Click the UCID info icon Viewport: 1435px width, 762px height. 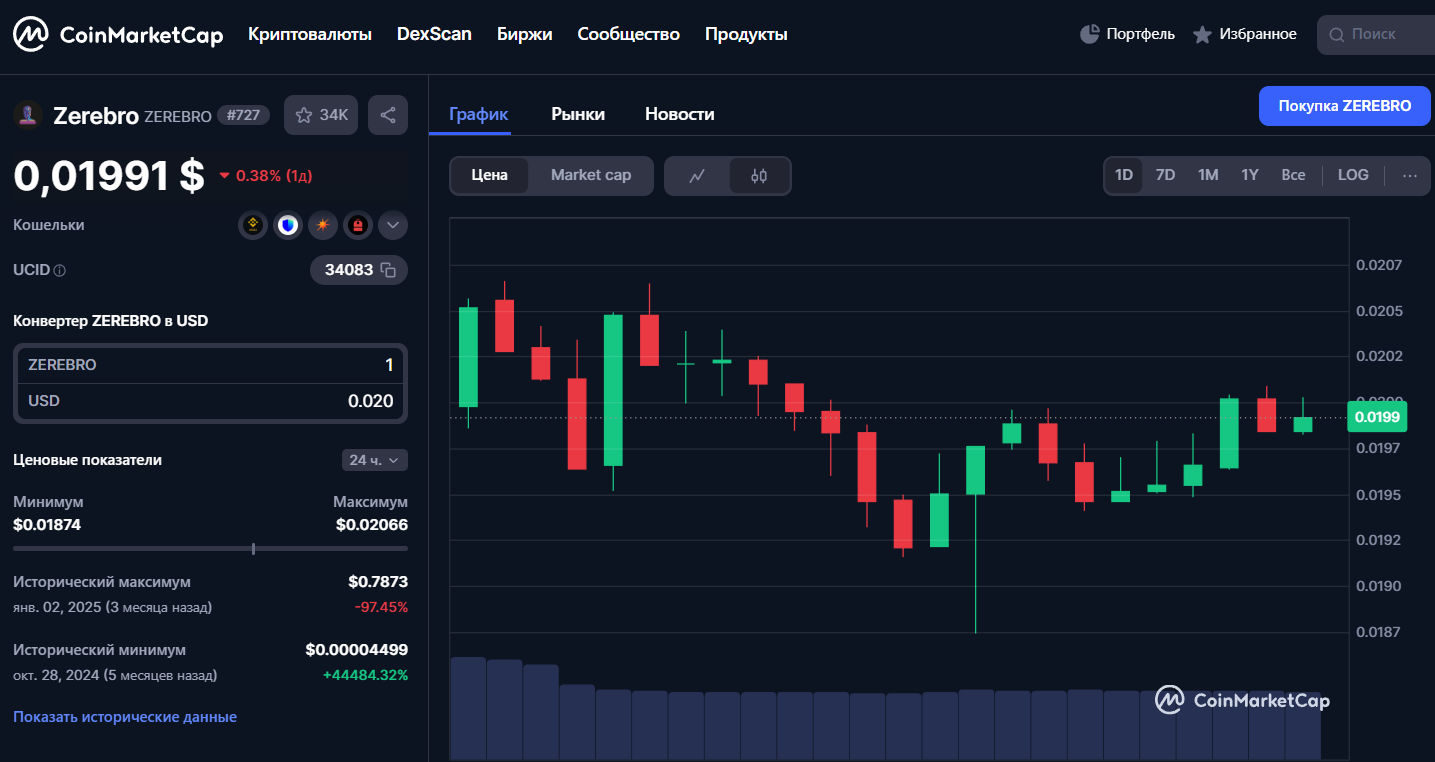pyautogui.click(x=59, y=270)
